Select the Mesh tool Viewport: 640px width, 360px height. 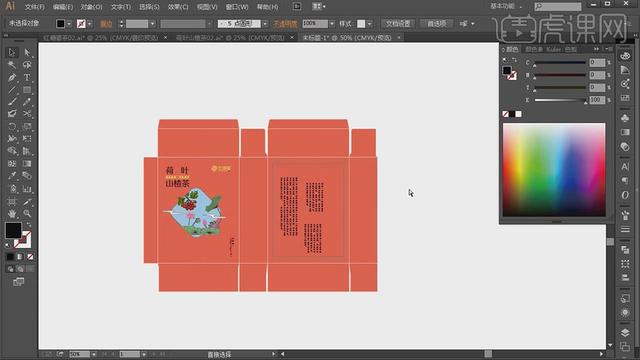click(x=12, y=164)
